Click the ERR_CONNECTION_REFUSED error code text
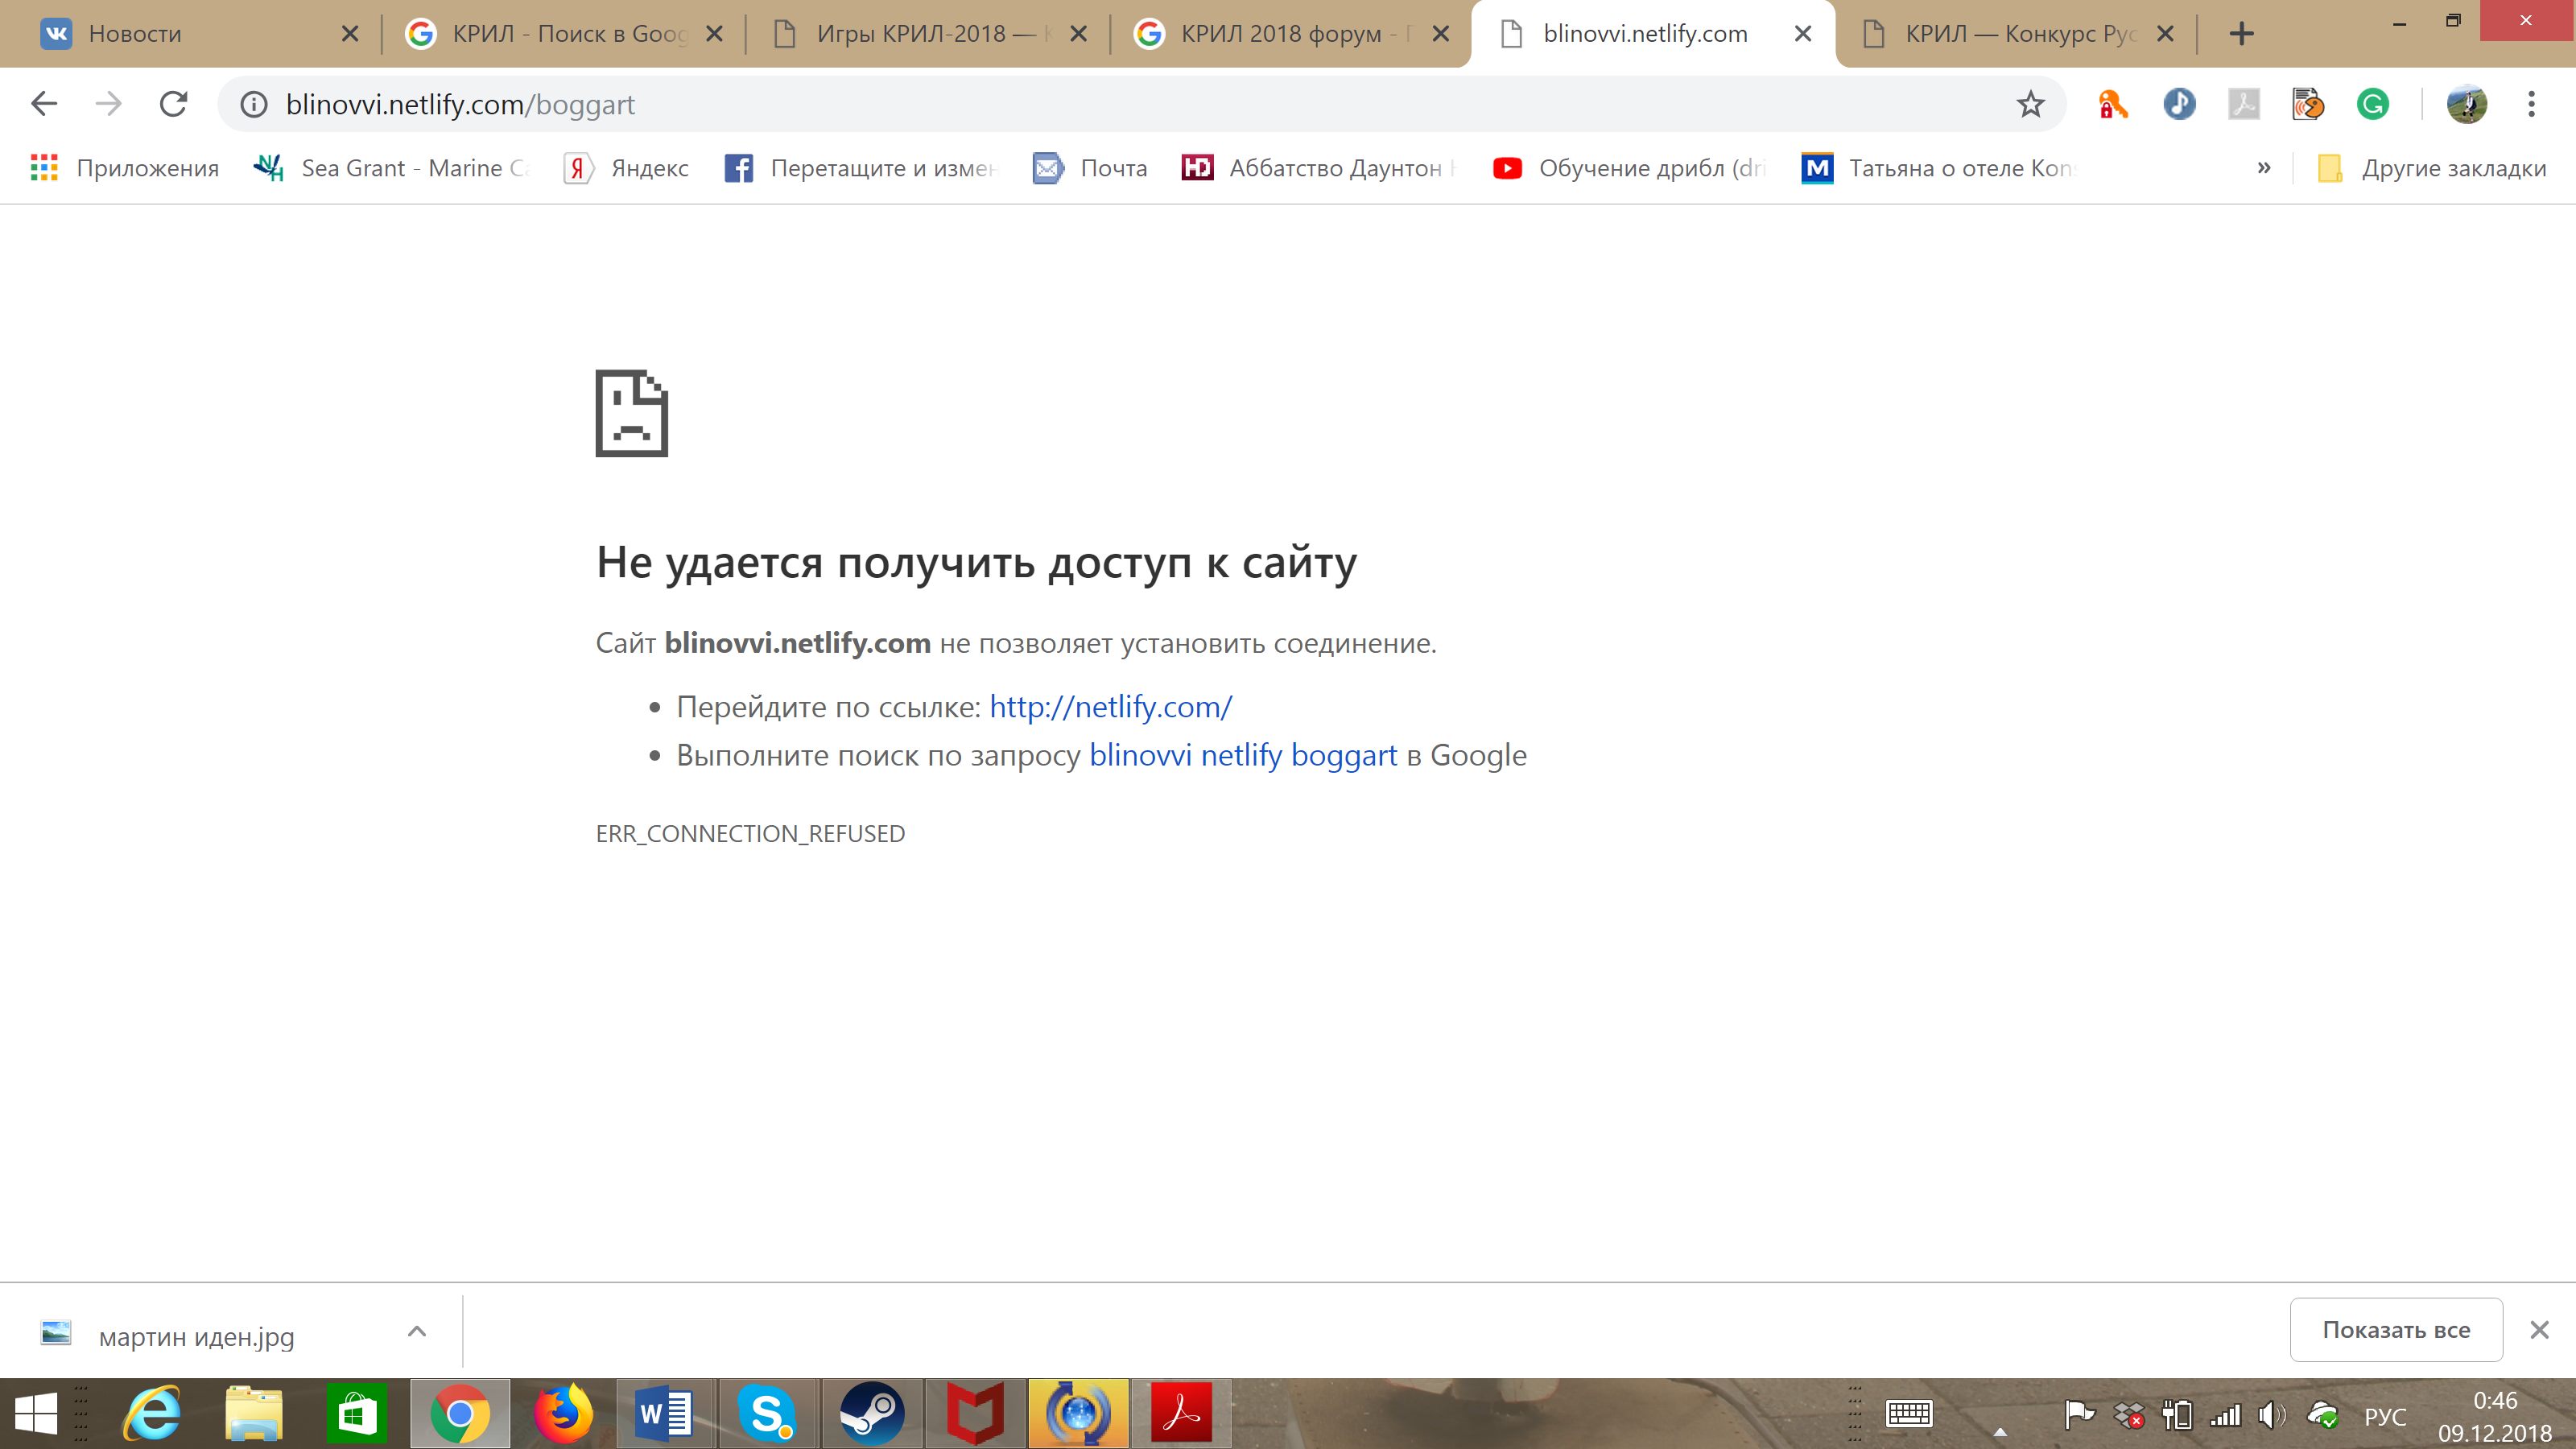 750,834
